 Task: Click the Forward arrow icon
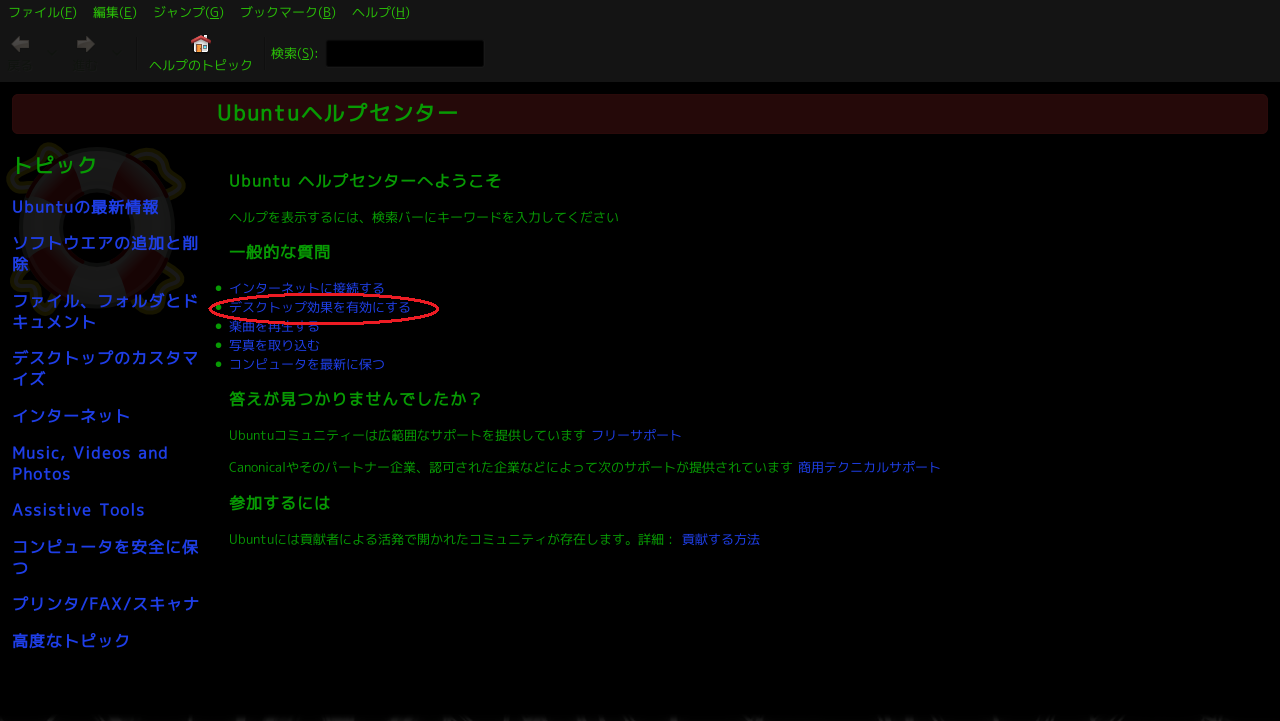86,44
